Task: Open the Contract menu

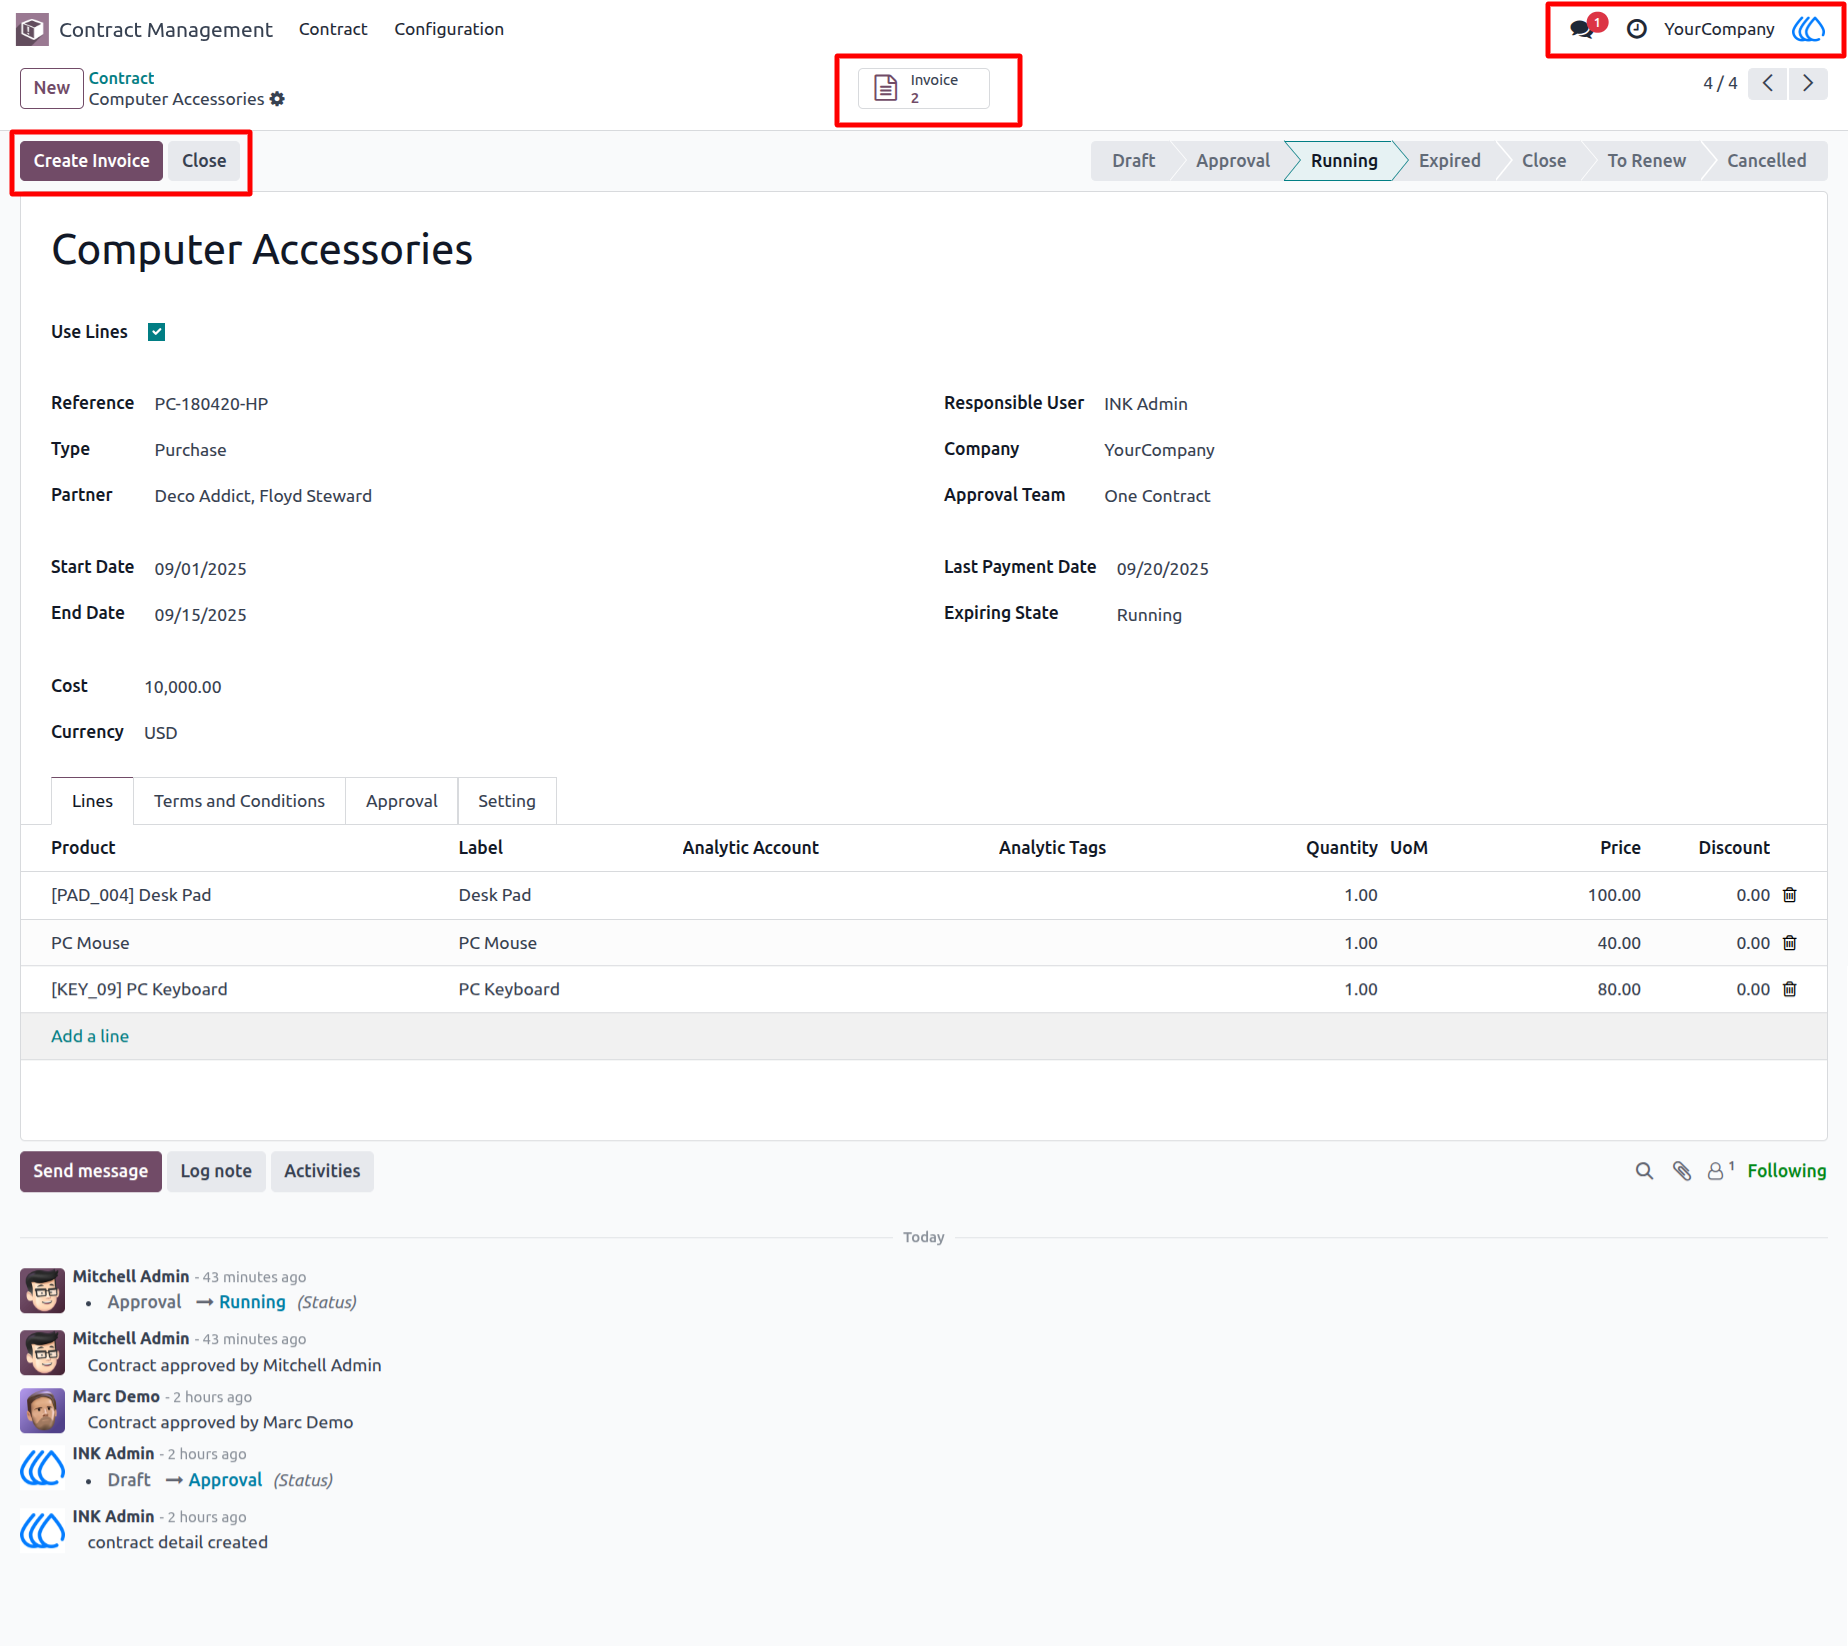Action: 333,29
